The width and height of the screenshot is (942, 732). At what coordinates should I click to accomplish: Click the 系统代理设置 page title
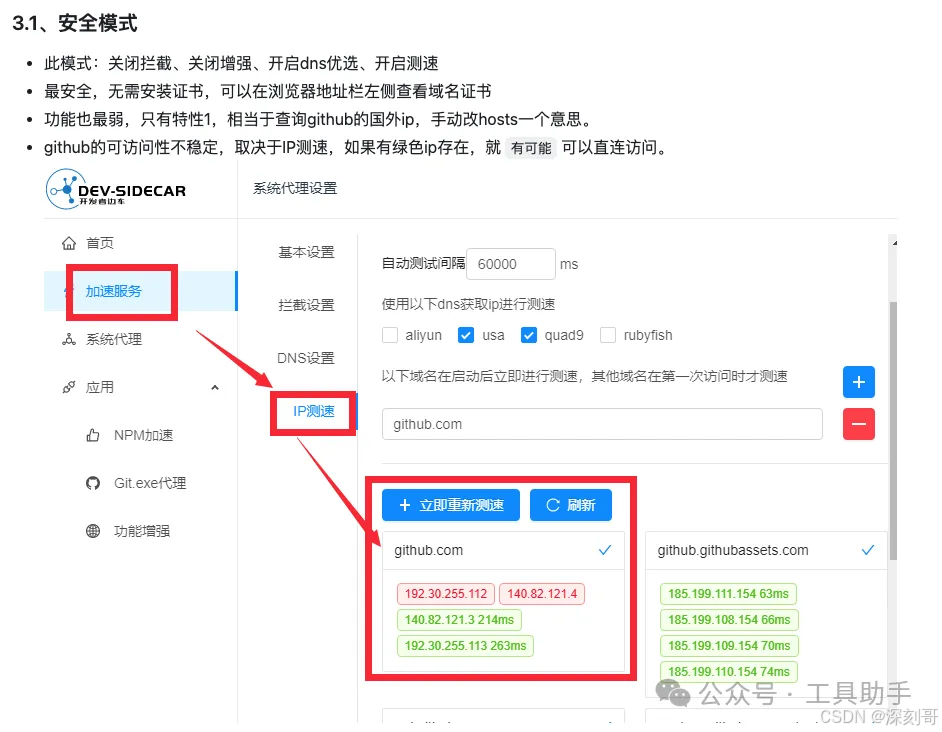pyautogui.click(x=295, y=188)
